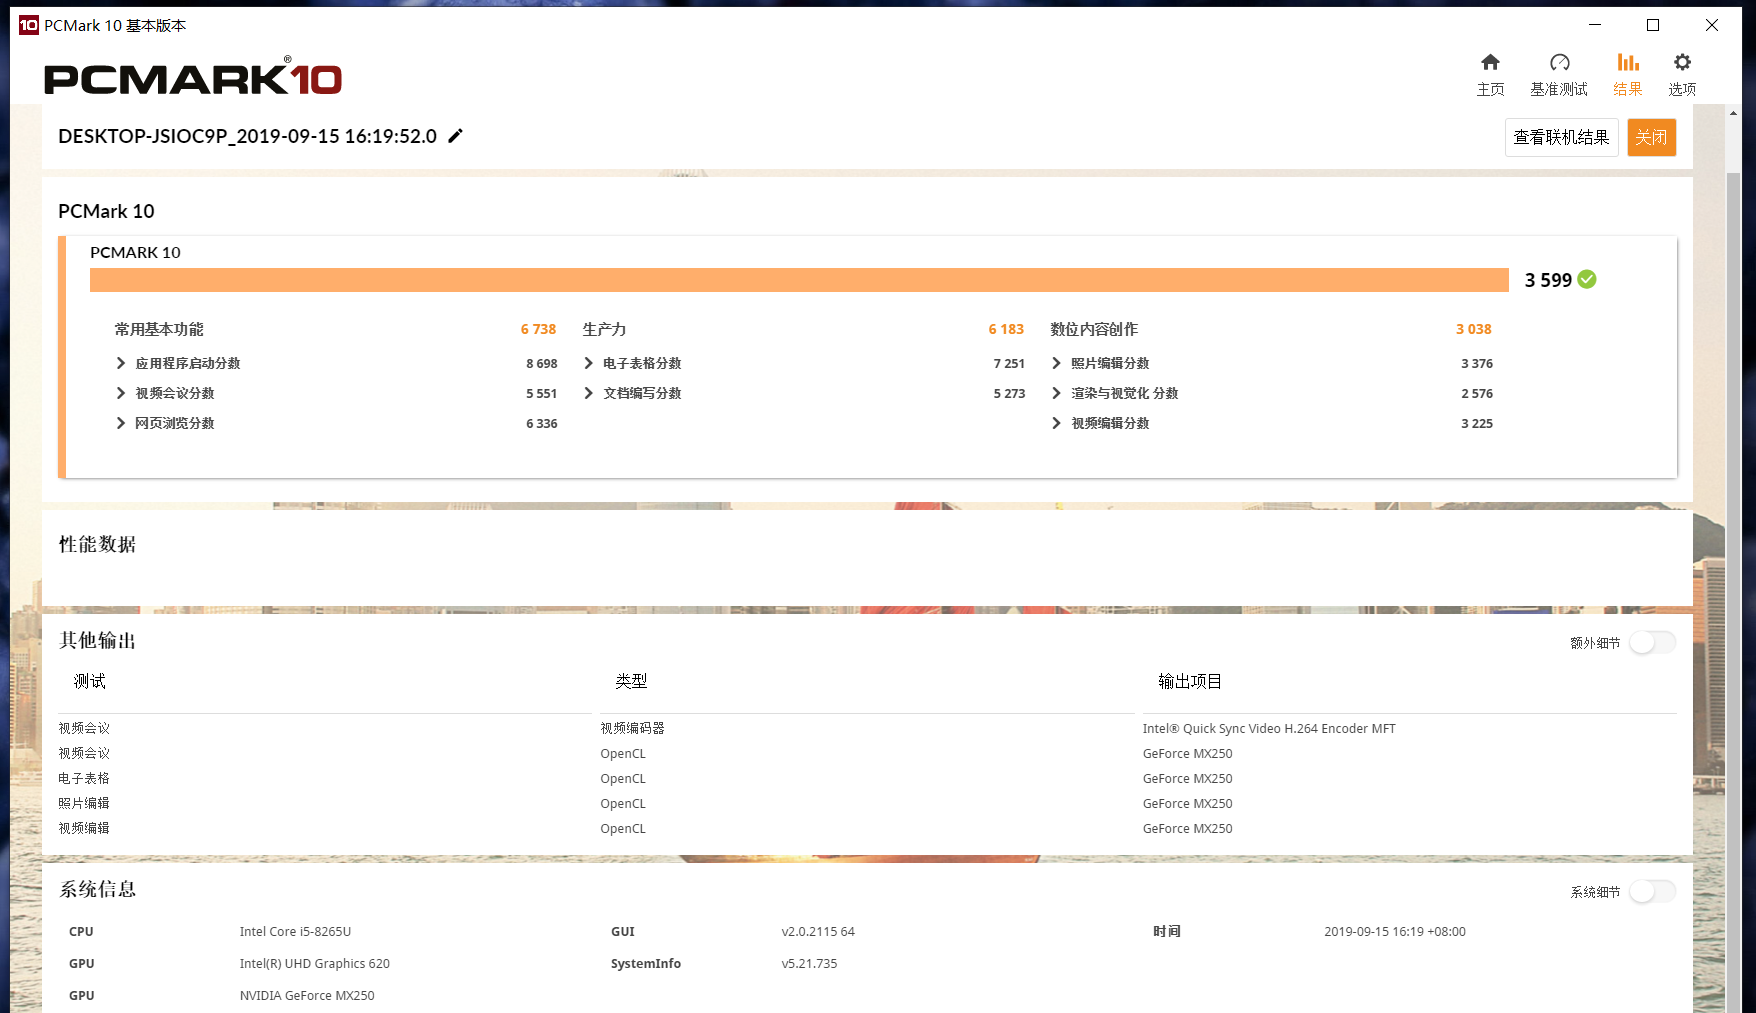Click the orange 关闭 button

[x=1651, y=137]
